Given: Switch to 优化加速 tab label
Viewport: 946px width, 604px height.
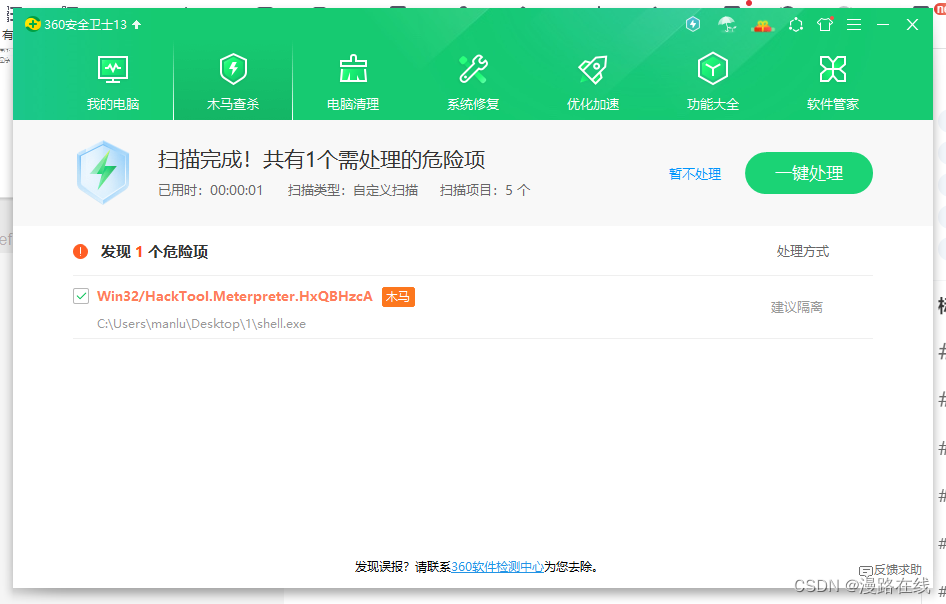Looking at the screenshot, I should click(x=593, y=104).
